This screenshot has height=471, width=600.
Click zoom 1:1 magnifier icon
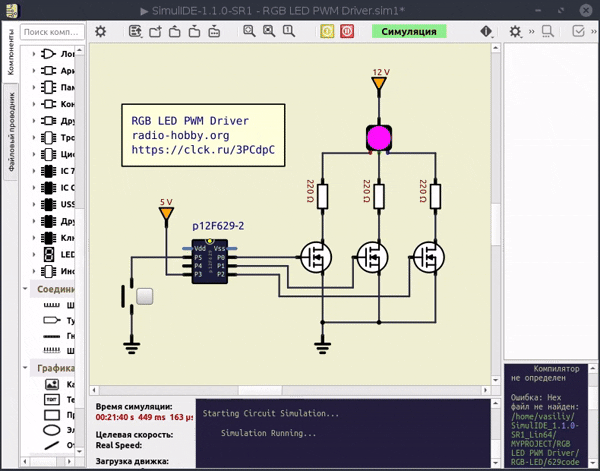289,31
